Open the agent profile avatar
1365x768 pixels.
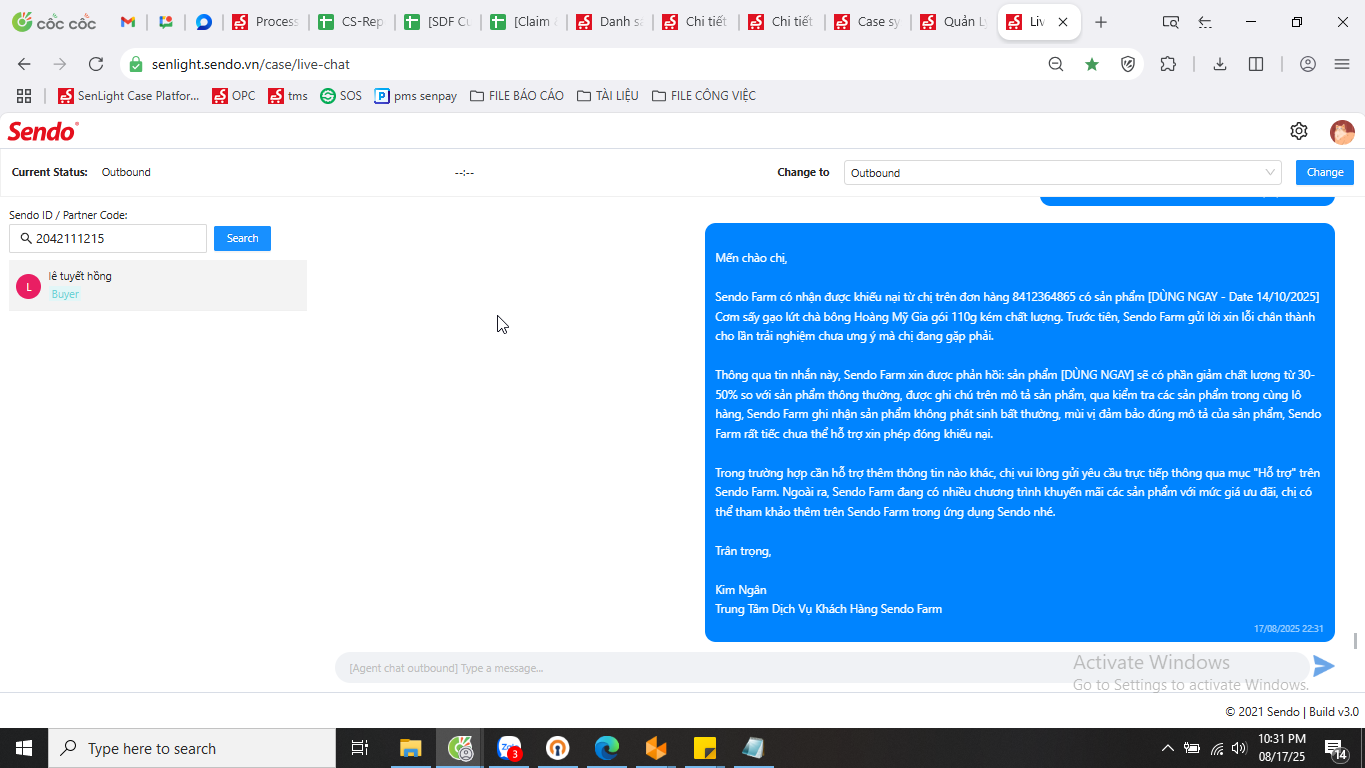click(x=1342, y=132)
